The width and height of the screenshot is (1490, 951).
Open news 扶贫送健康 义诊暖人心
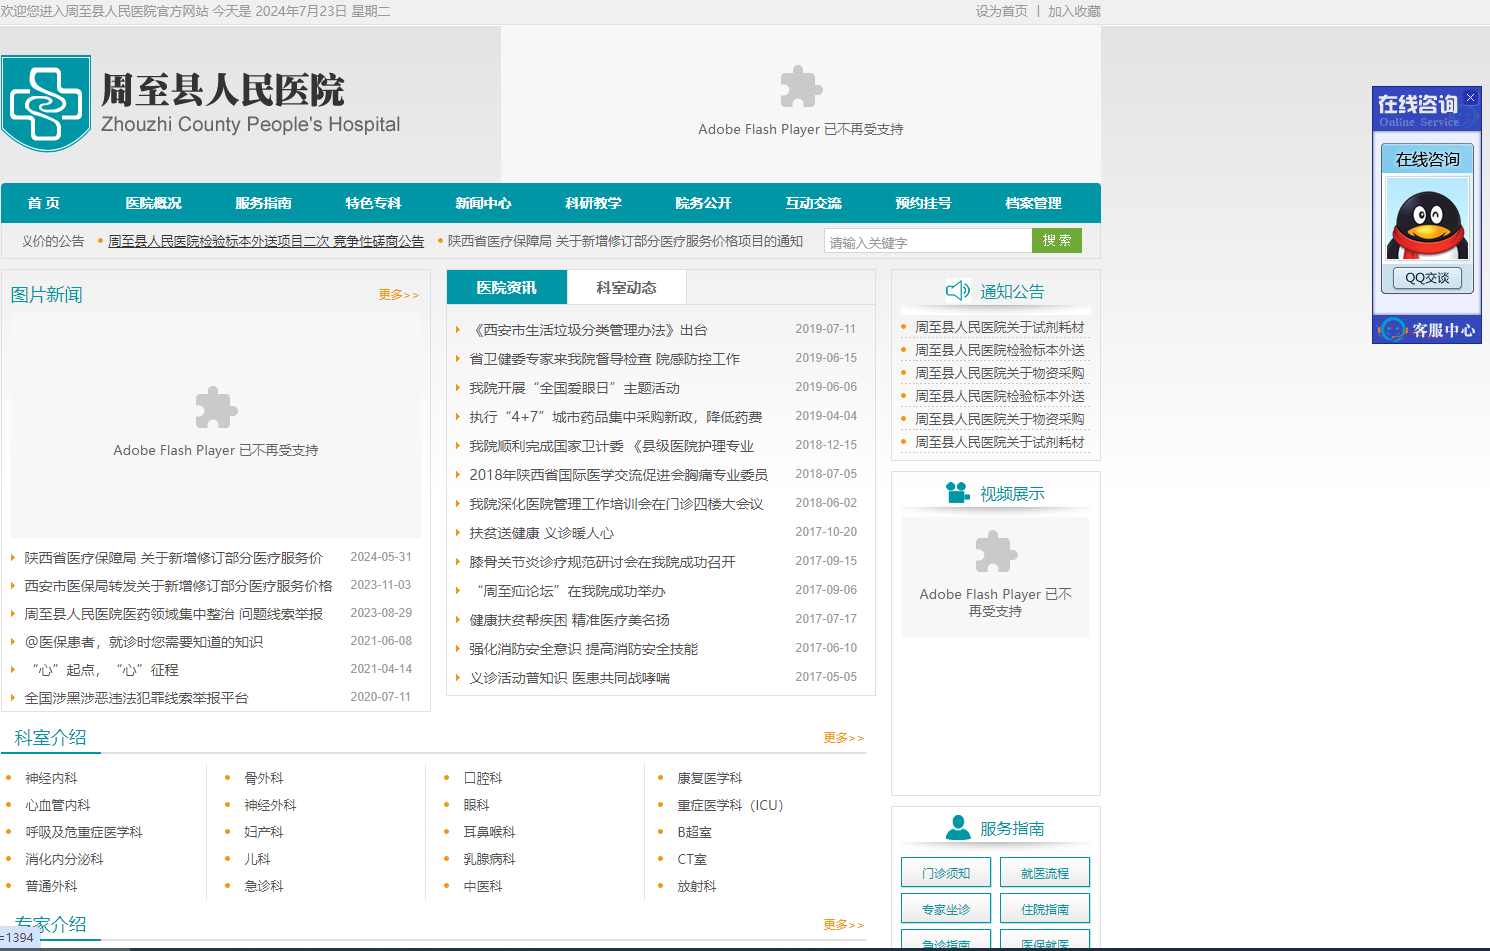click(542, 533)
